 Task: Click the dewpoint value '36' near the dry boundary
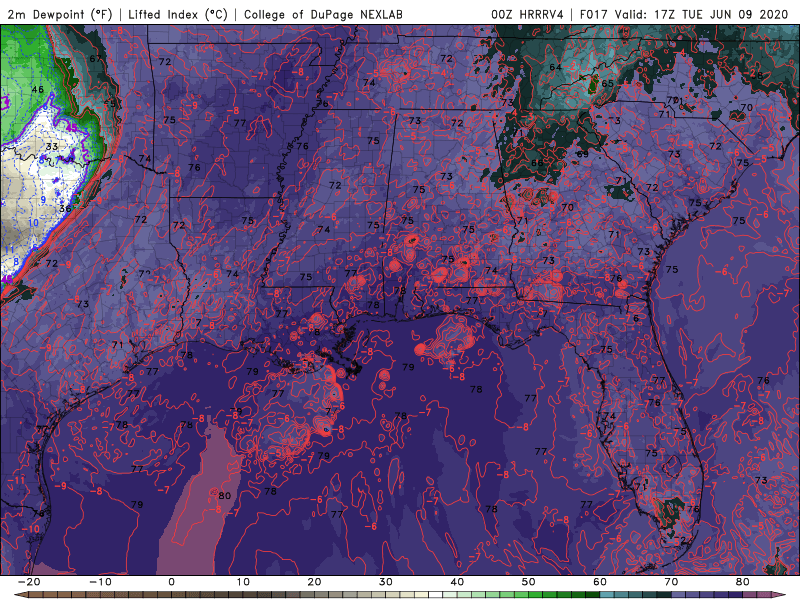point(65,208)
